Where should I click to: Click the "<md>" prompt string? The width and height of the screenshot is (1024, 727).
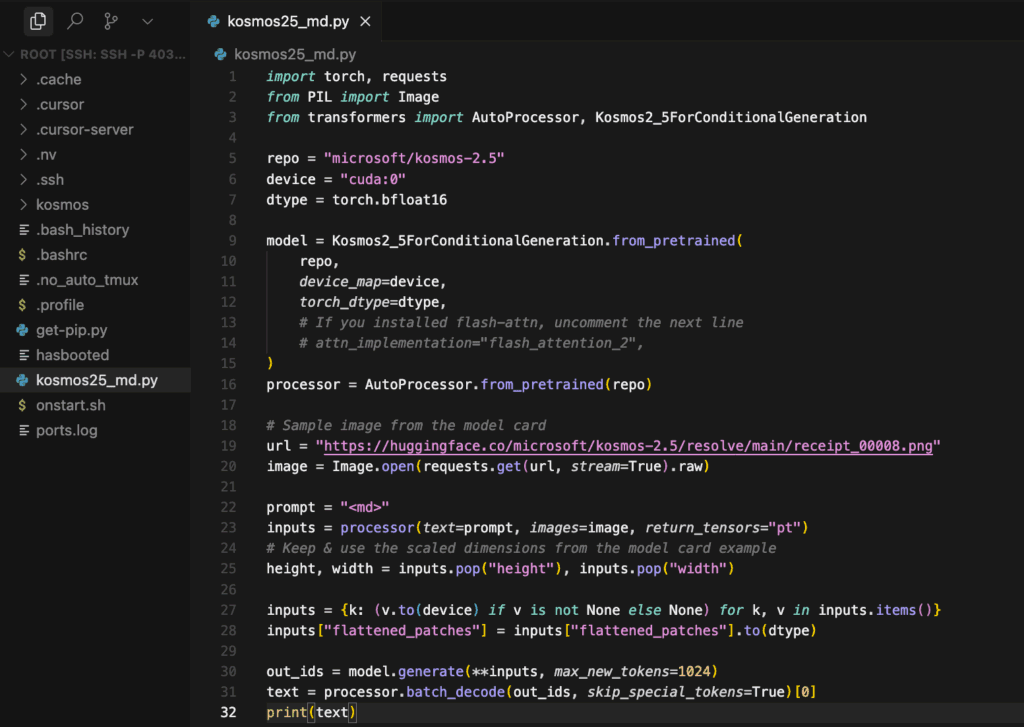(364, 508)
